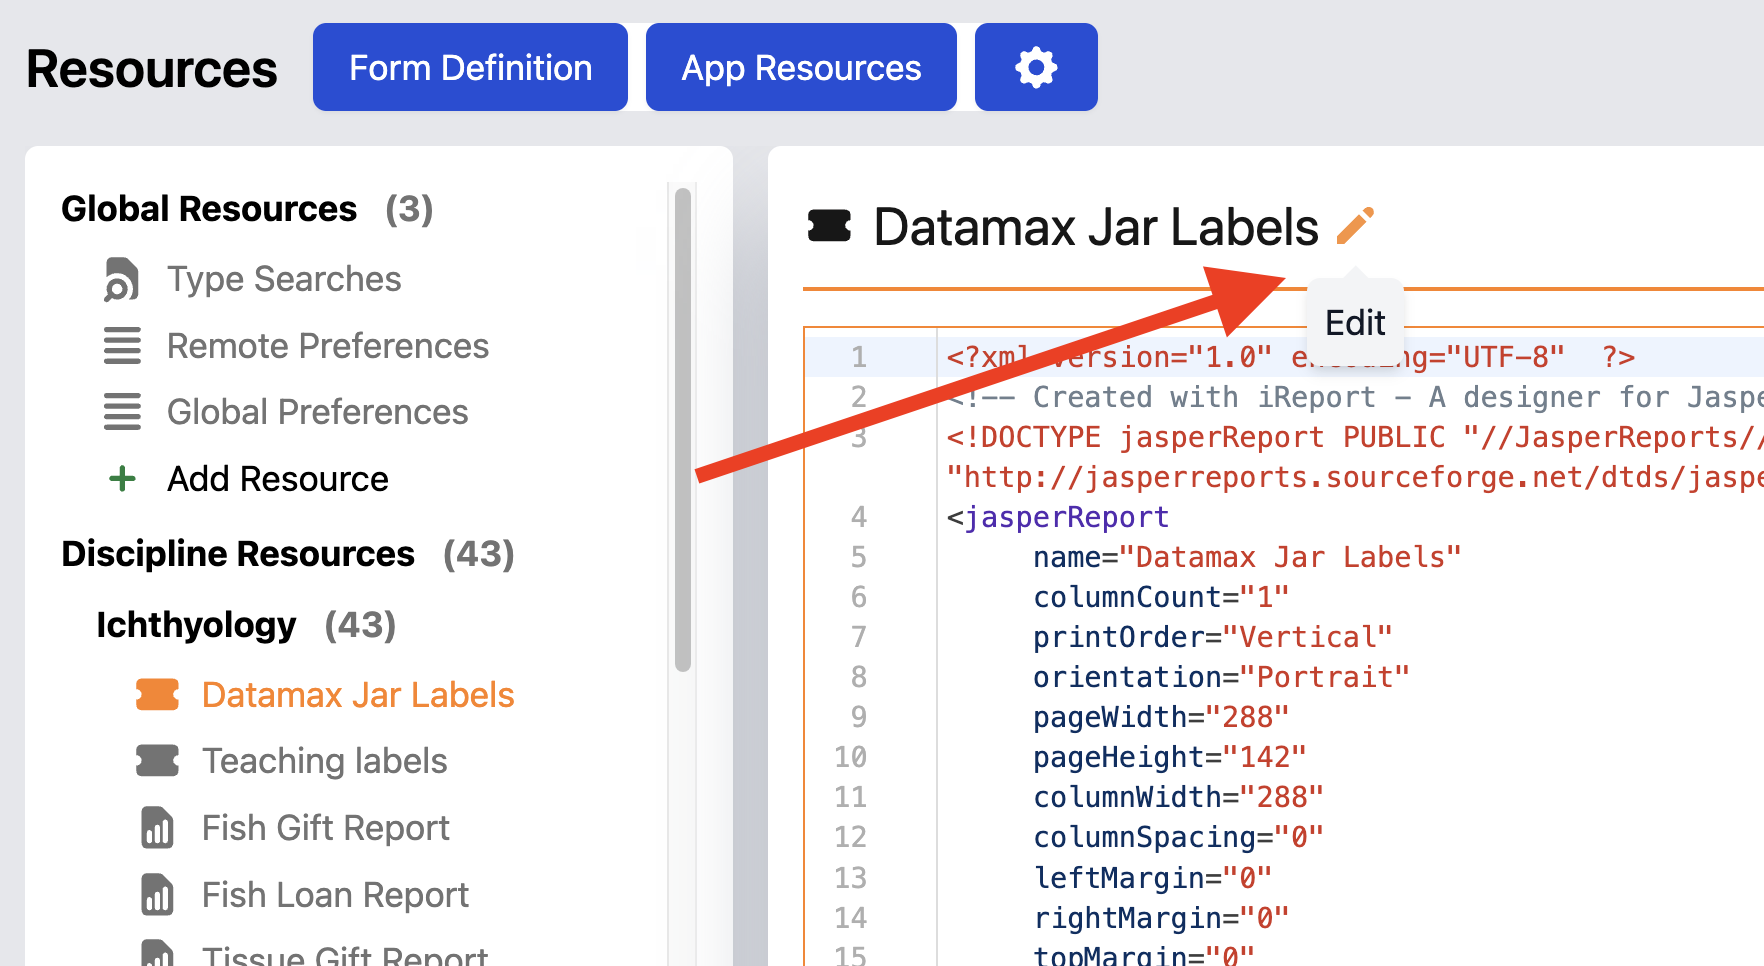Viewport: 1764px width, 966px height.
Task: Select Type Searches in Global Resources
Action: coord(284,279)
